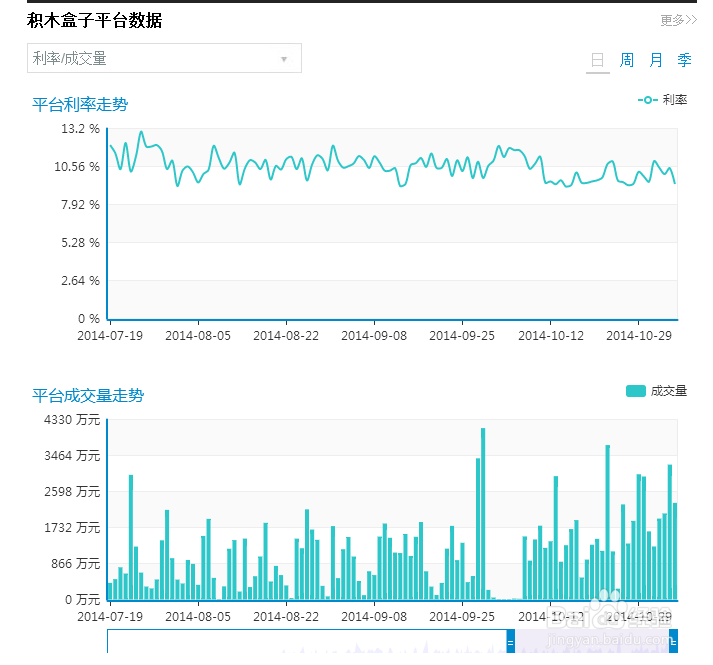713x665 pixels.
Task: Click the 13.2 % axis label
Action: [80, 129]
